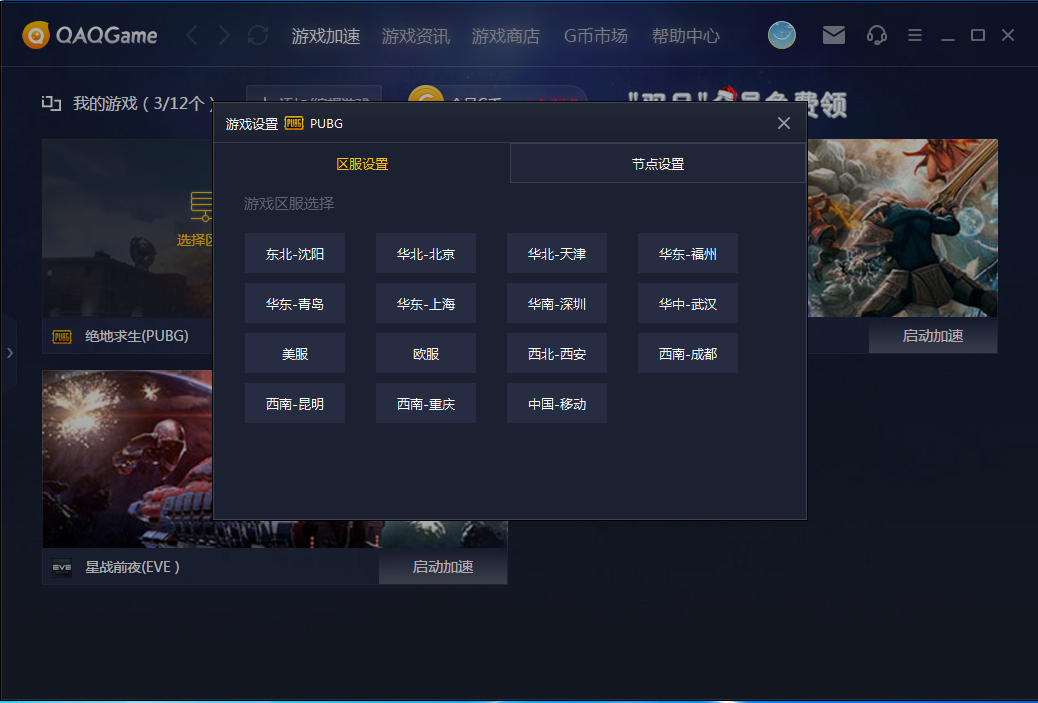Open the user avatar profile
This screenshot has height=703, width=1038.
[x=782, y=36]
